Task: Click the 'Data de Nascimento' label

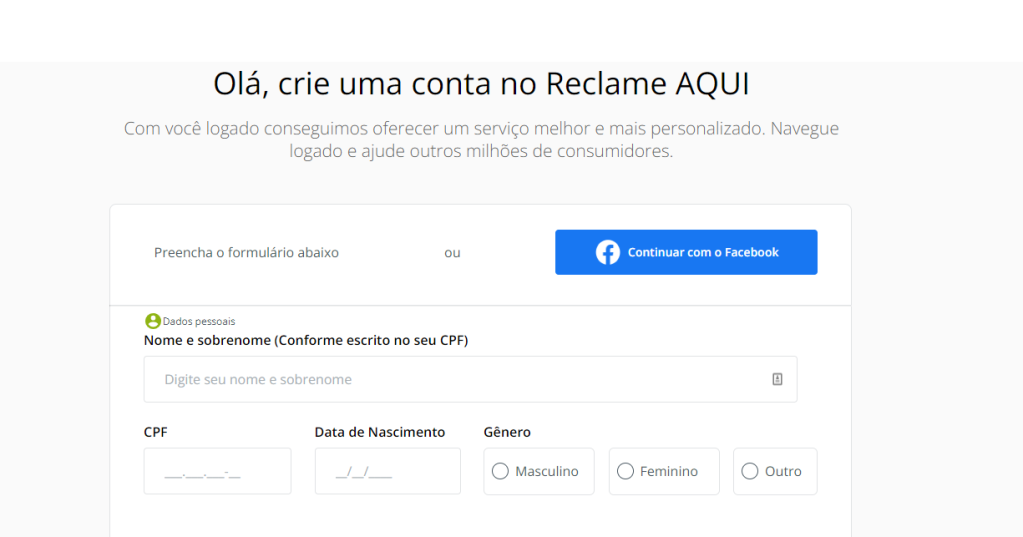Action: [379, 432]
